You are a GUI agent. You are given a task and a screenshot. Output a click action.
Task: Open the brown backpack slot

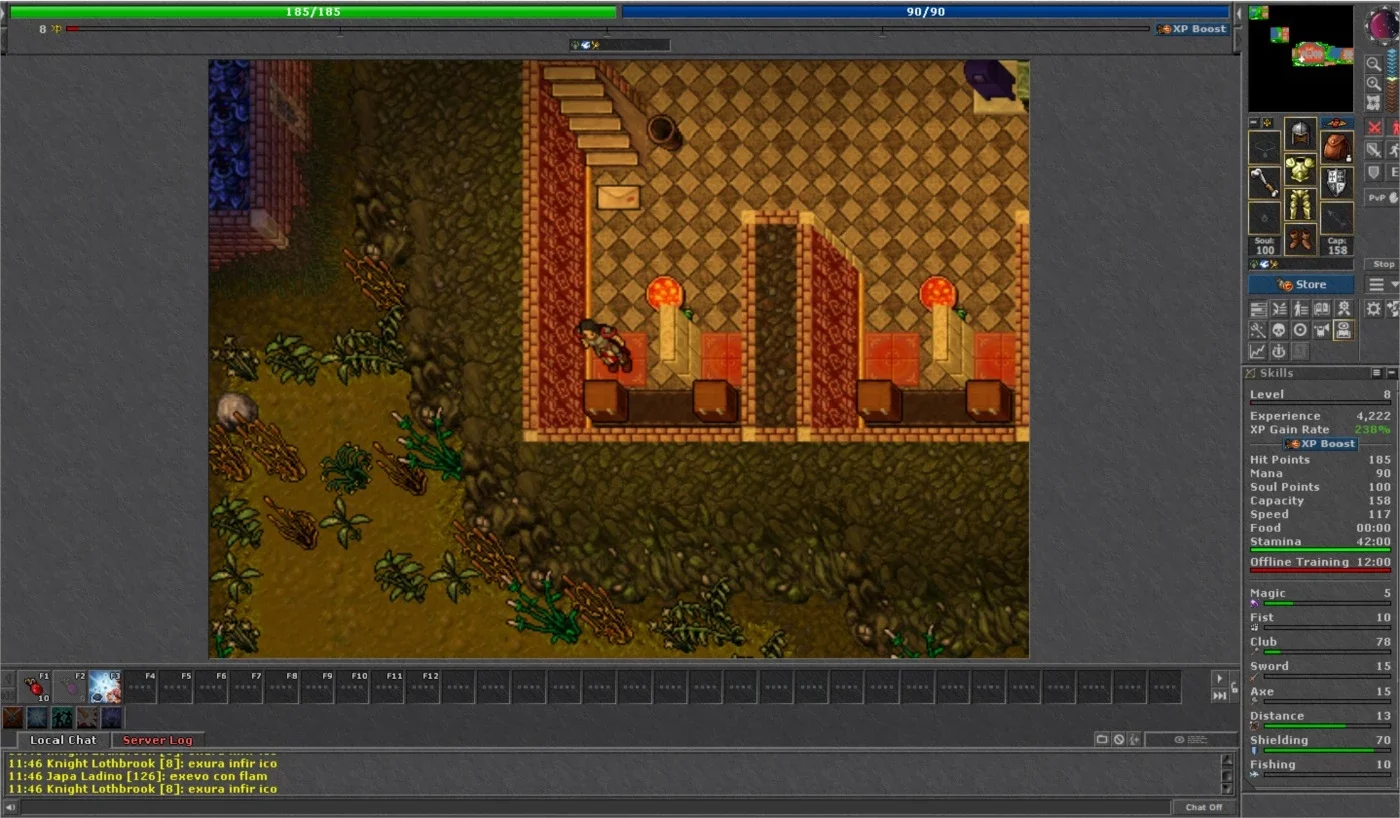(x=1337, y=147)
